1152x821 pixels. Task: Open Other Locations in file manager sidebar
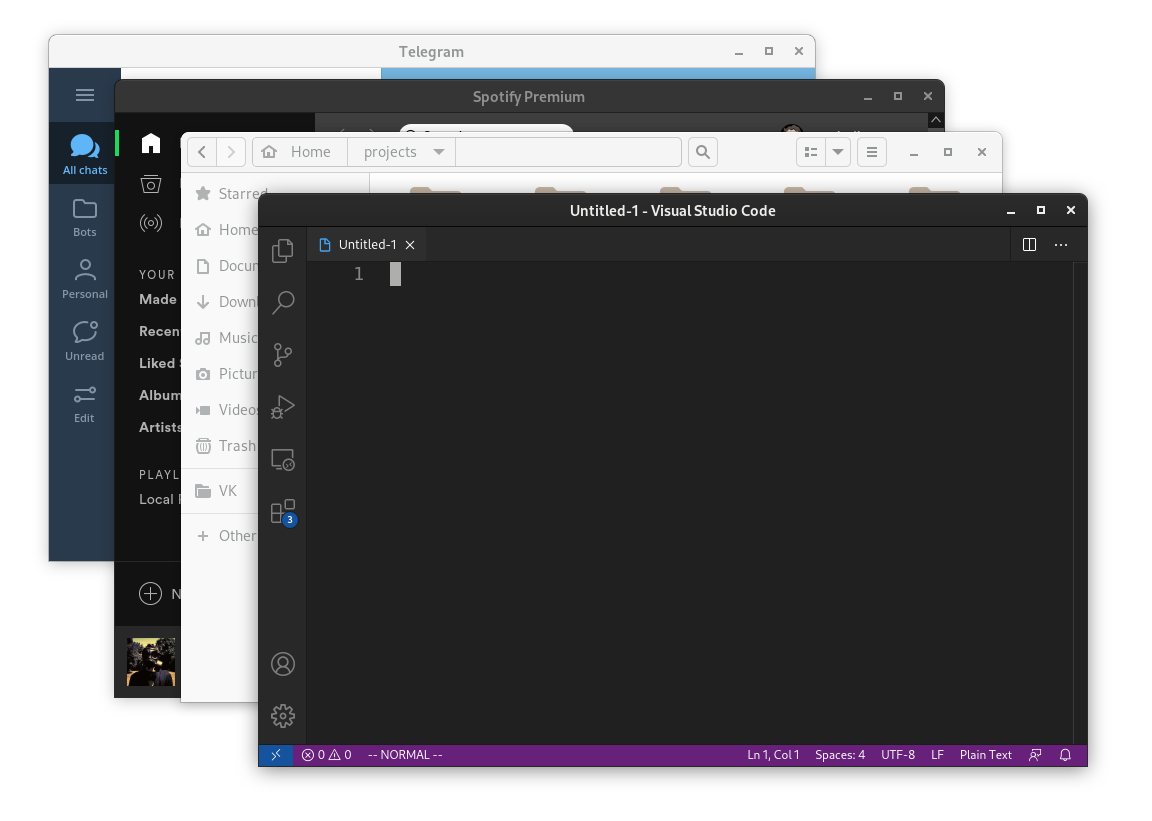224,536
